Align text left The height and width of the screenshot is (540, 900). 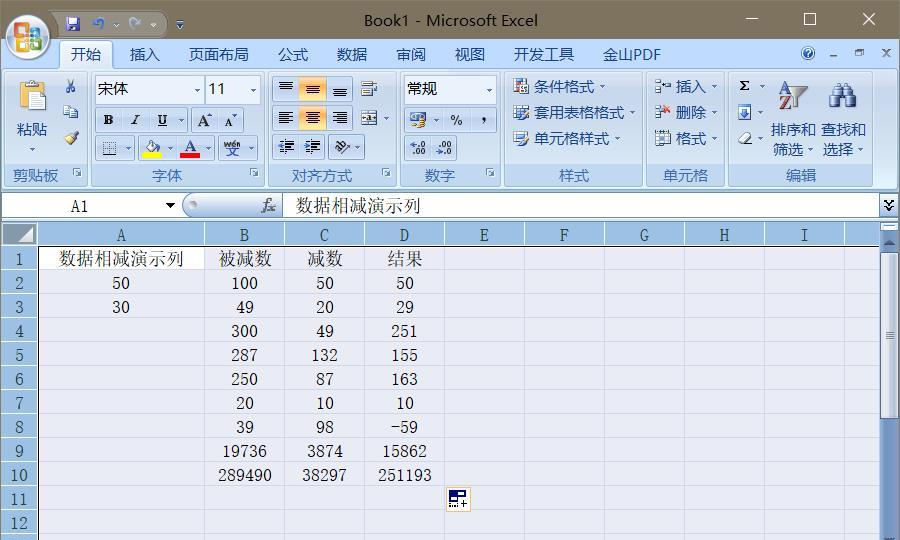click(x=286, y=118)
